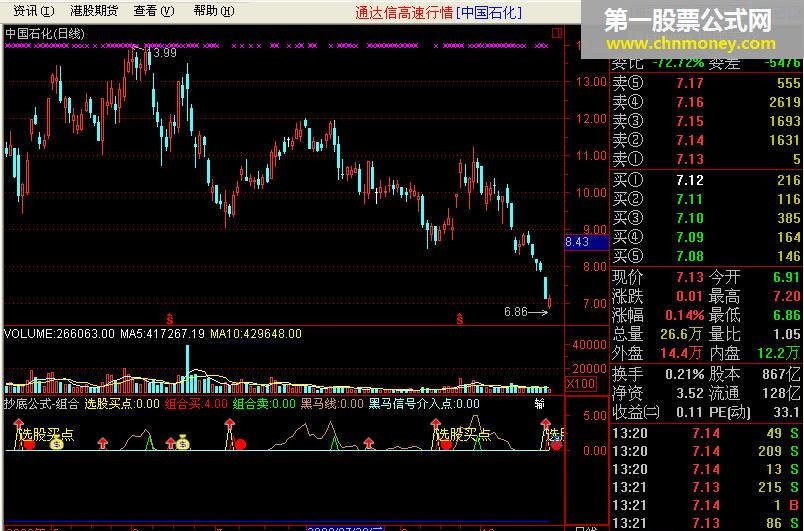The width and height of the screenshot is (804, 531).
Task: Click the second money bag icon beside a red arrow
Action: pos(183,442)
